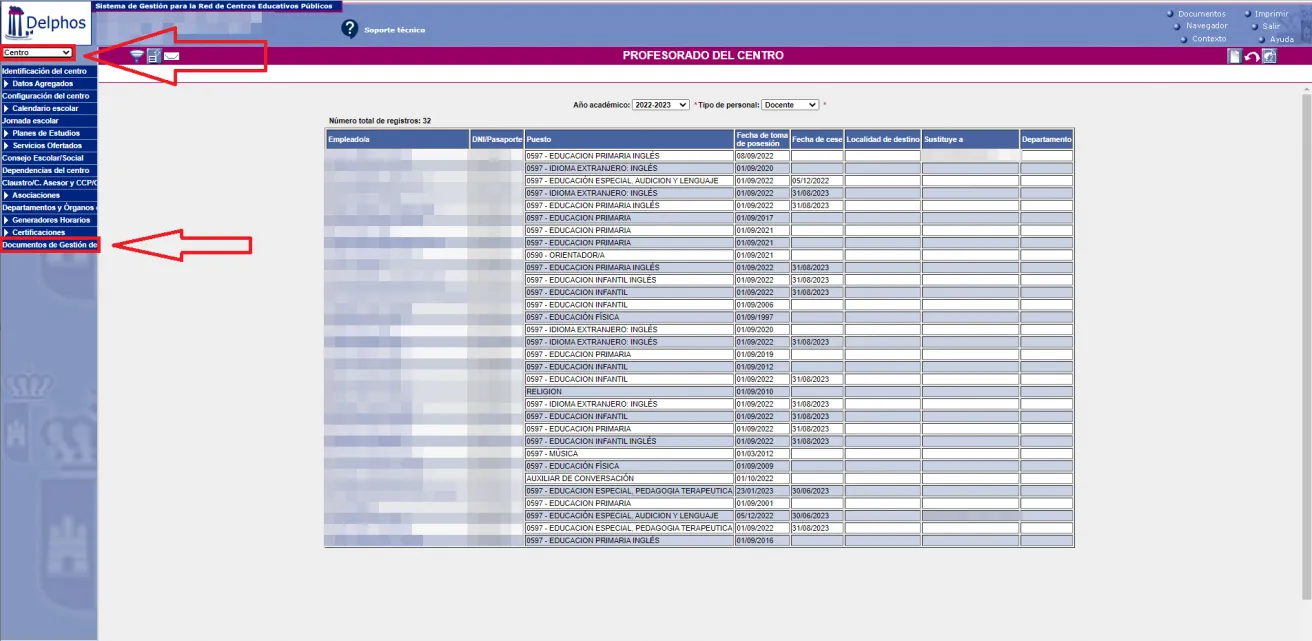Select Calendario escolar from the sidebar
1312x641 pixels.
45,108
